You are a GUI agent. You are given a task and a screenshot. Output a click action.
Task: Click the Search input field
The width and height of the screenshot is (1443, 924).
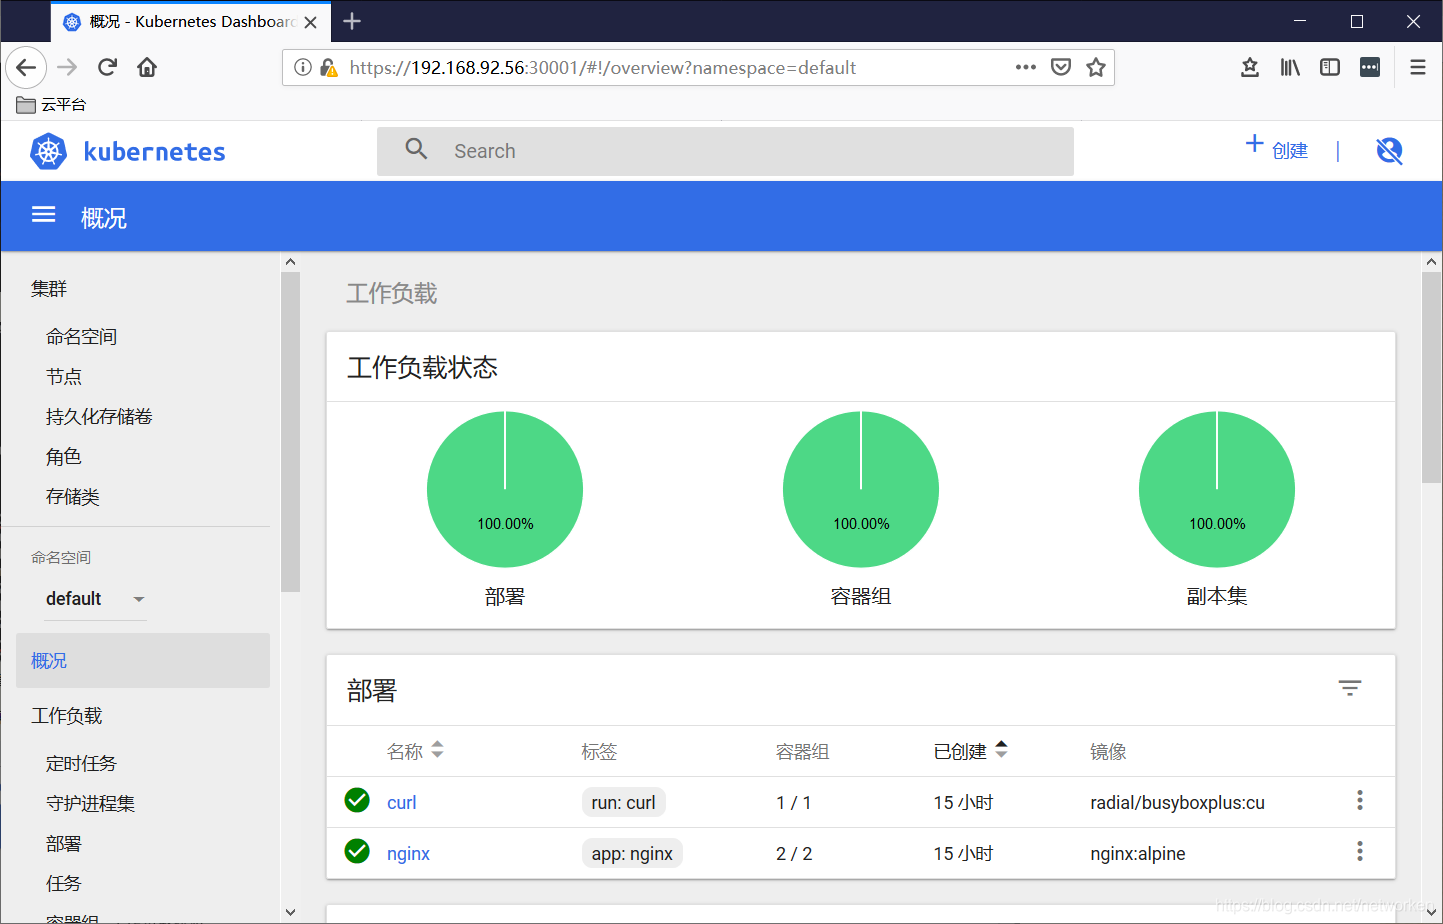pos(725,151)
